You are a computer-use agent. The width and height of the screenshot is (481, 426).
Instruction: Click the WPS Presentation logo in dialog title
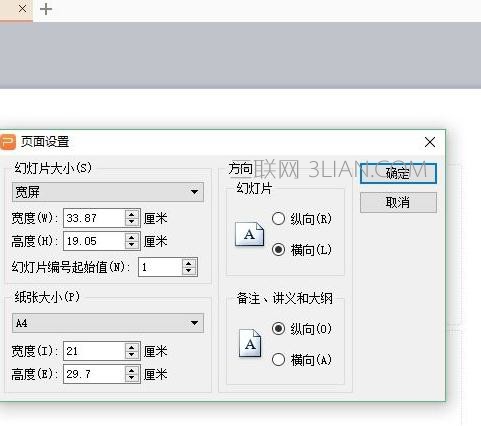tap(8, 142)
